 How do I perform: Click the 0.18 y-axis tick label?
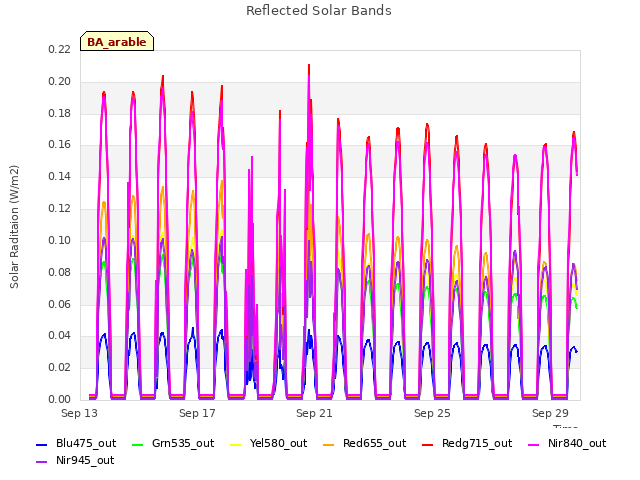(60, 113)
